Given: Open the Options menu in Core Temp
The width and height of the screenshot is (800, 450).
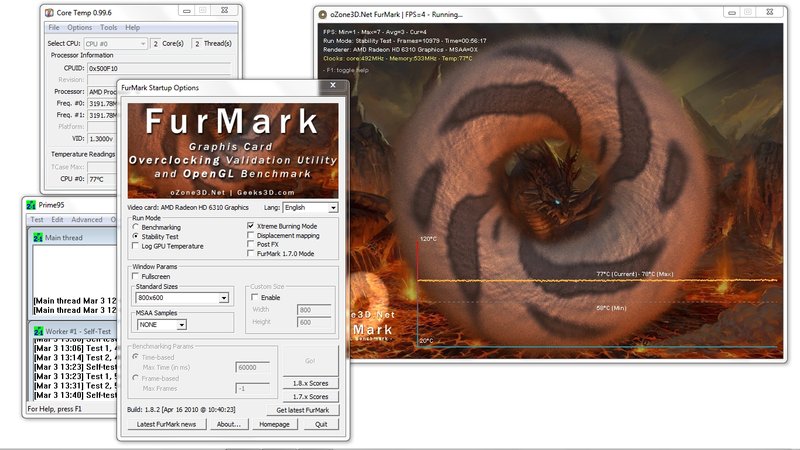Looking at the screenshot, I should point(80,28).
